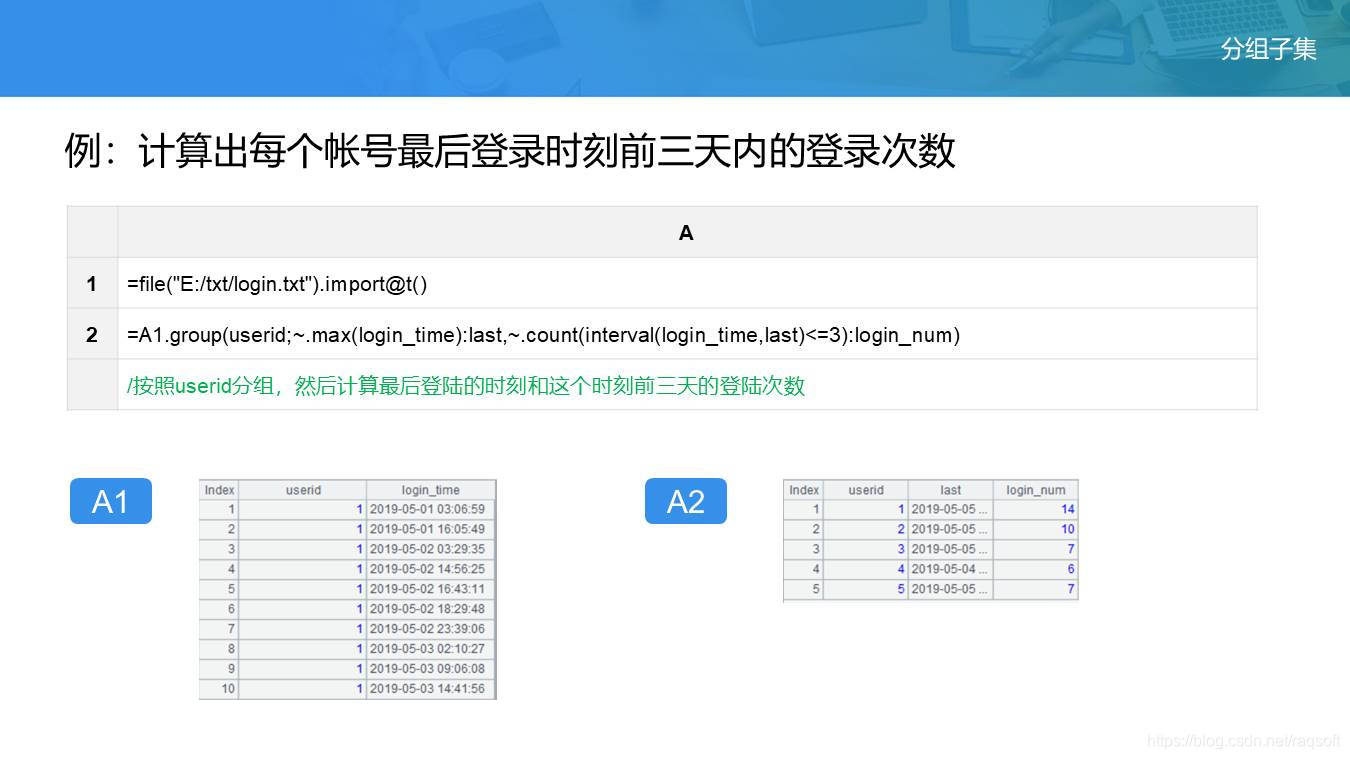Image resolution: width=1350 pixels, height=759 pixels.
Task: Select login_num 7 in userid 3 row
Action: (x=1036, y=549)
